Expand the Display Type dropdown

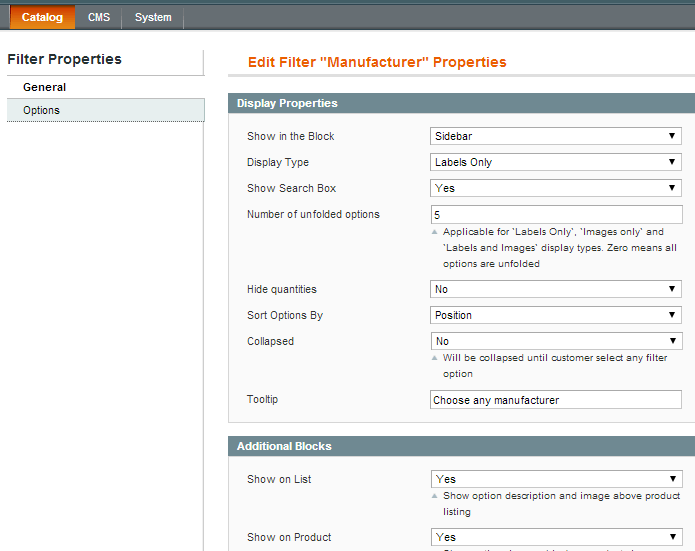(x=555, y=162)
